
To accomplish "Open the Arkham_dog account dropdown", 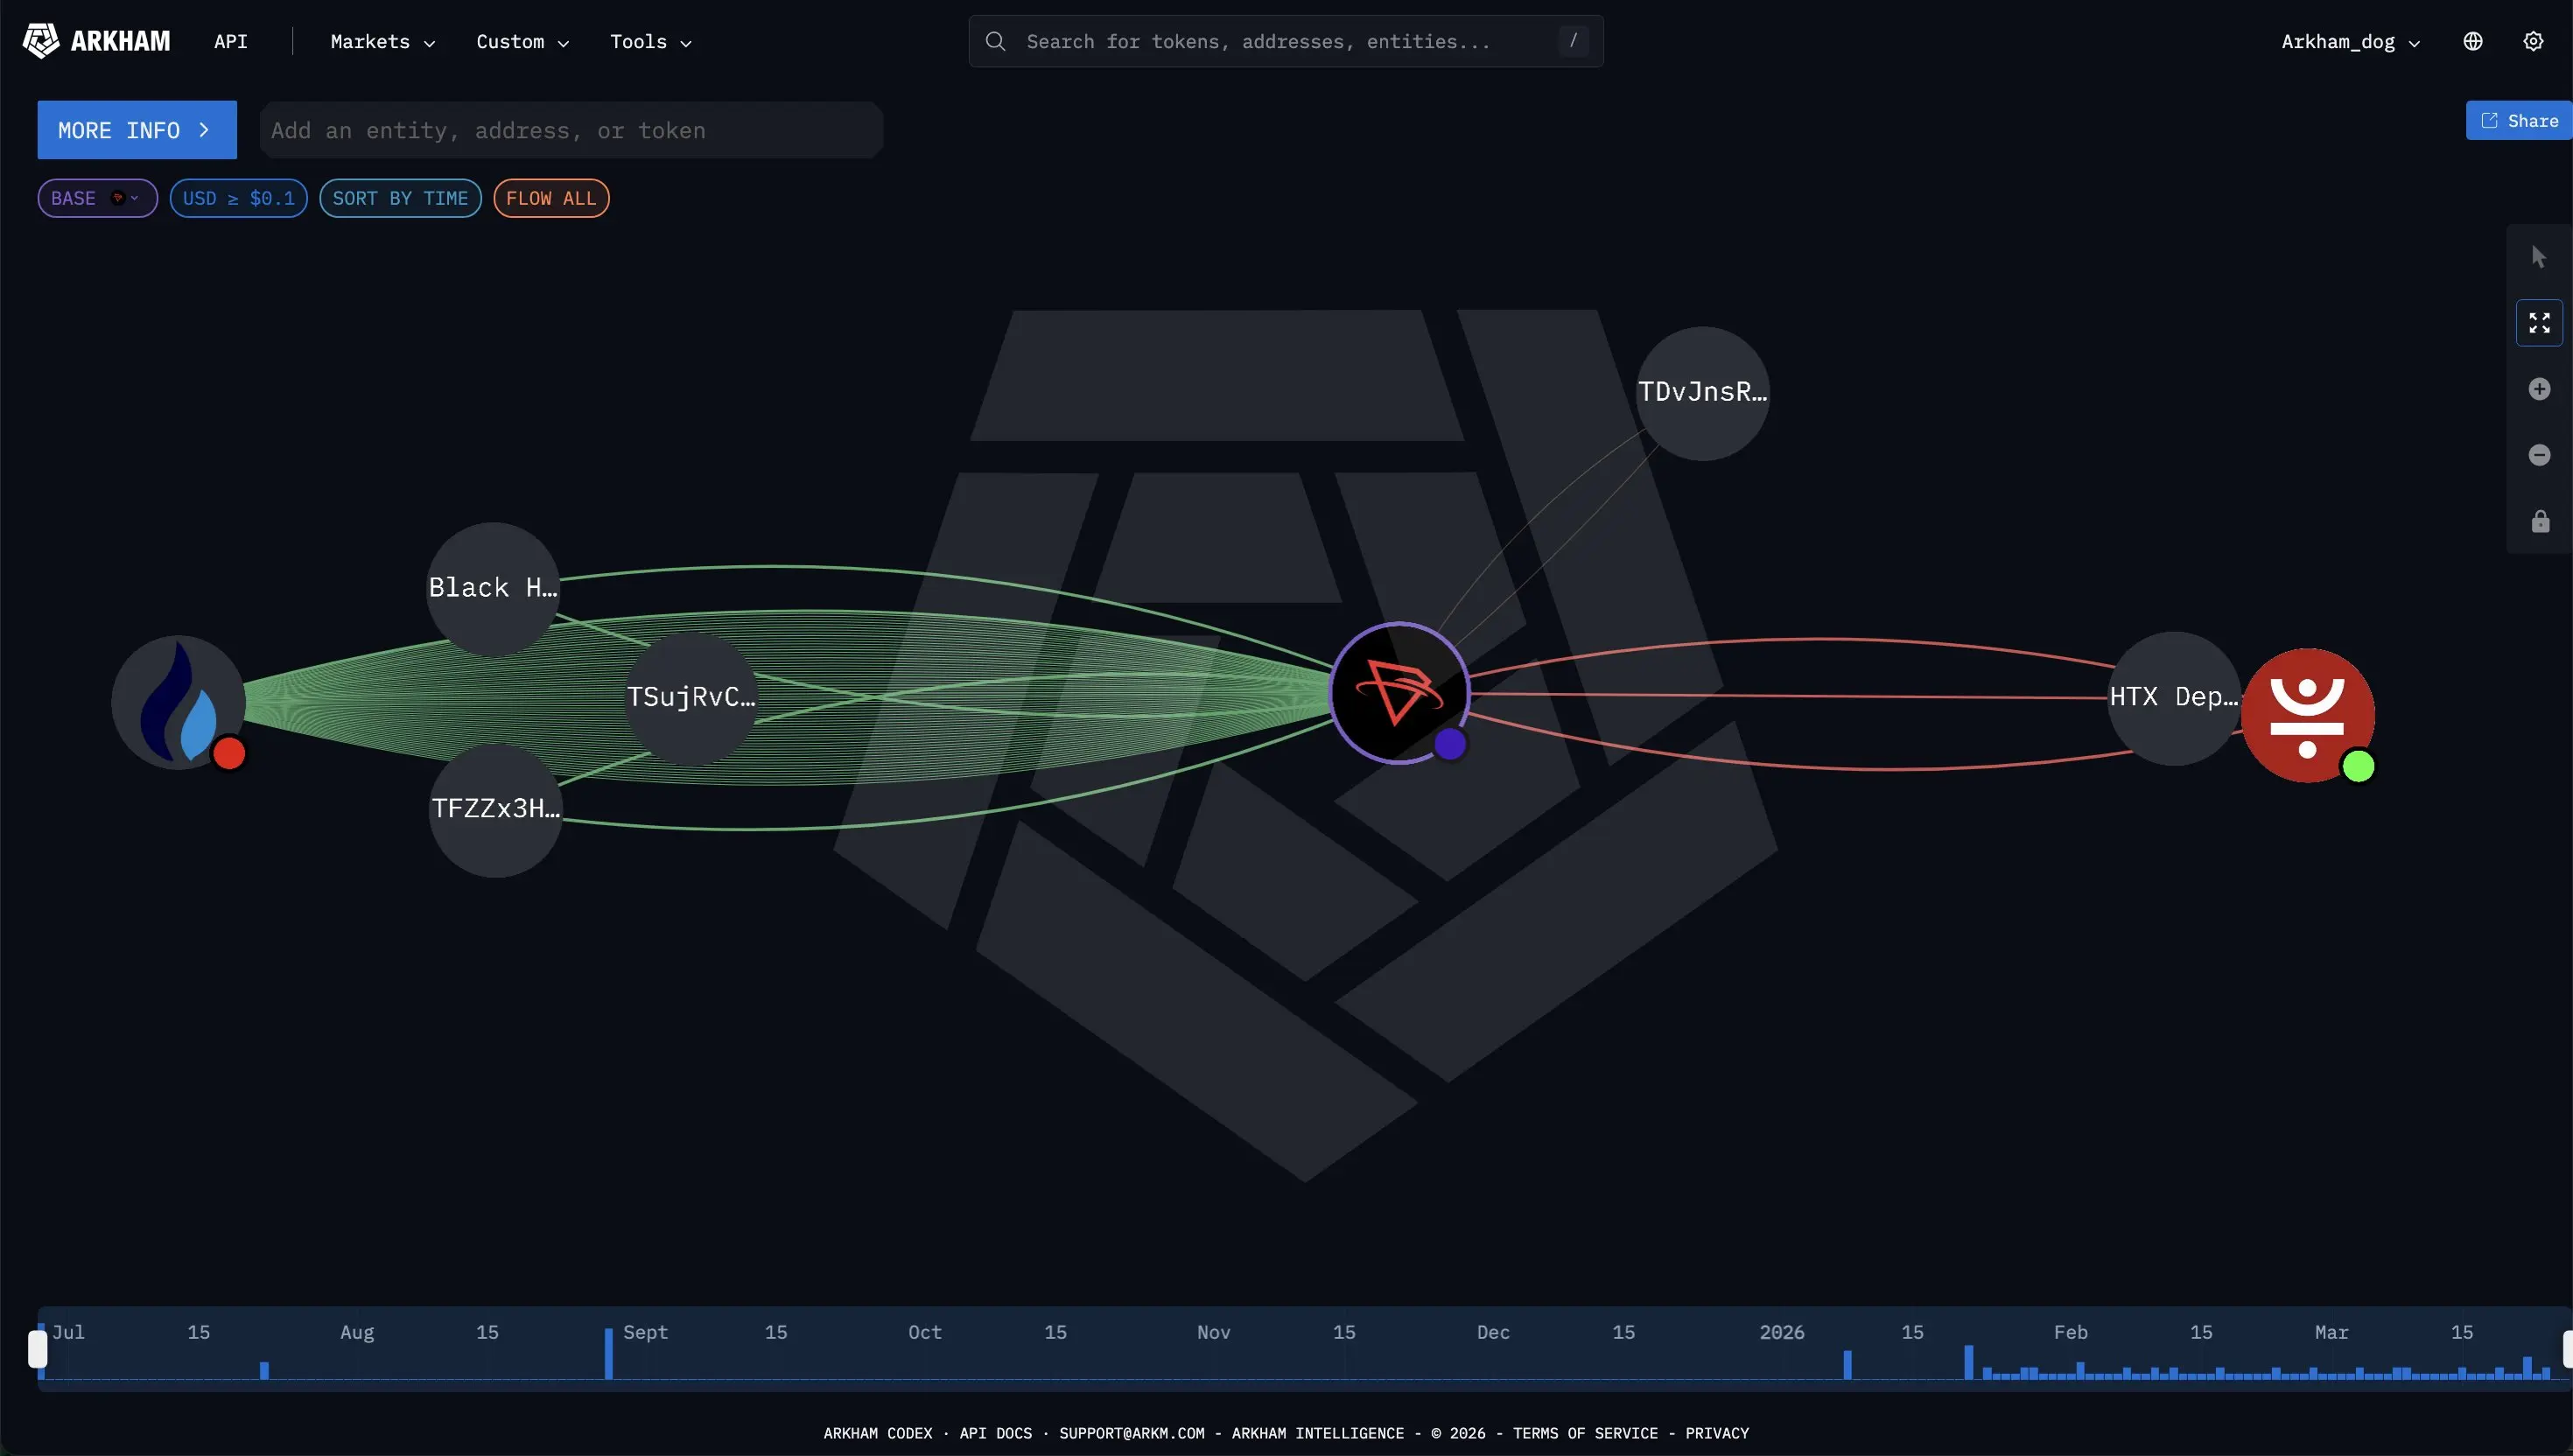I will [2349, 42].
